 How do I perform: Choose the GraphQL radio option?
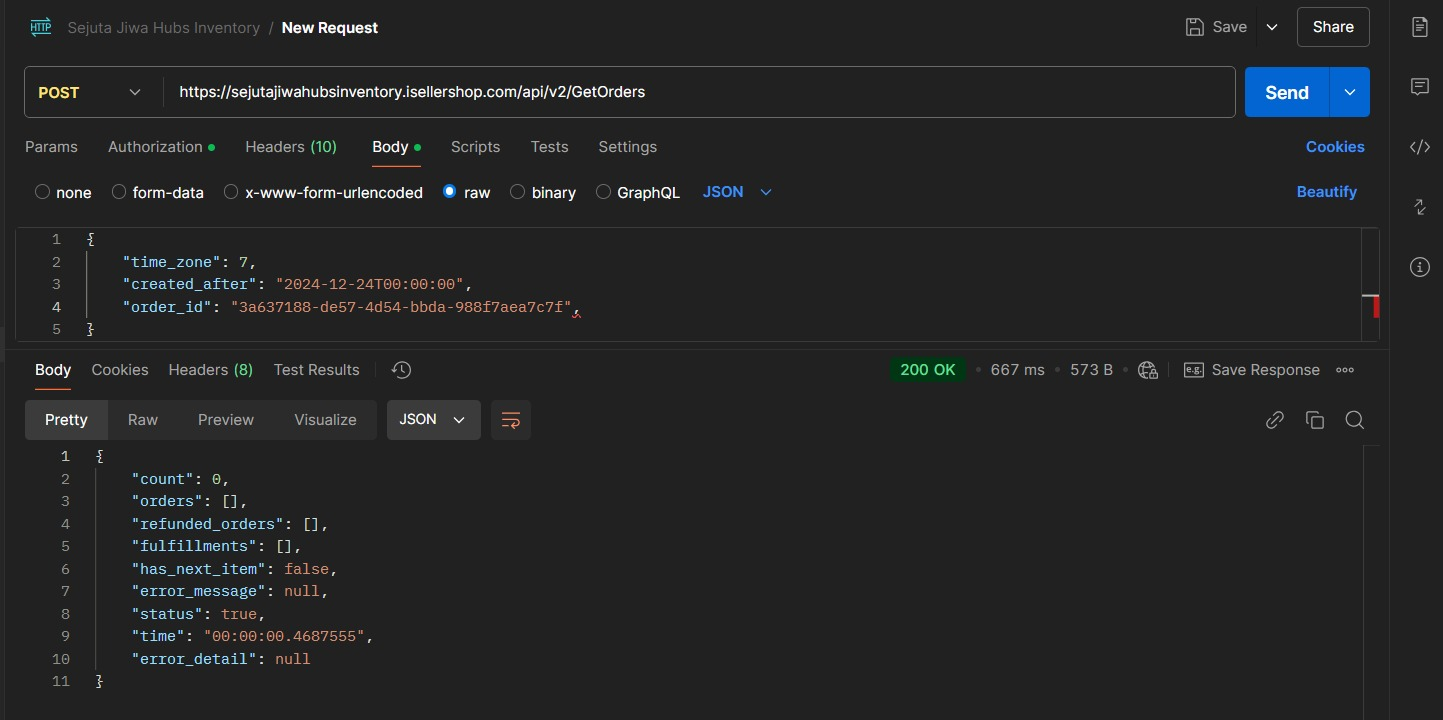pyautogui.click(x=603, y=192)
